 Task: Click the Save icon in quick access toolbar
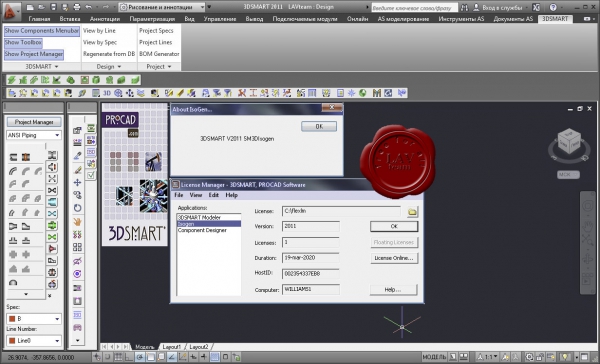click(x=53, y=7)
